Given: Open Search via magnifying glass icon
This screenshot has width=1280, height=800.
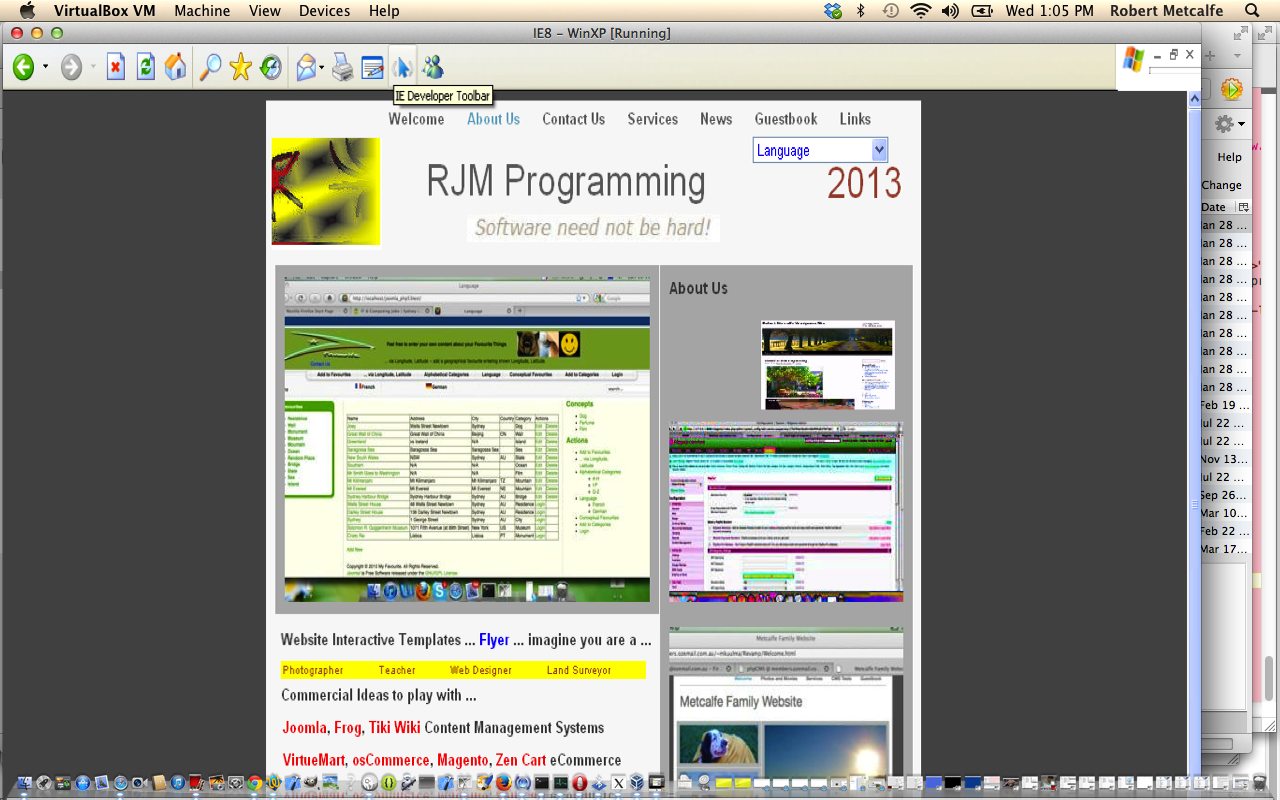Looking at the screenshot, I should click(210, 67).
